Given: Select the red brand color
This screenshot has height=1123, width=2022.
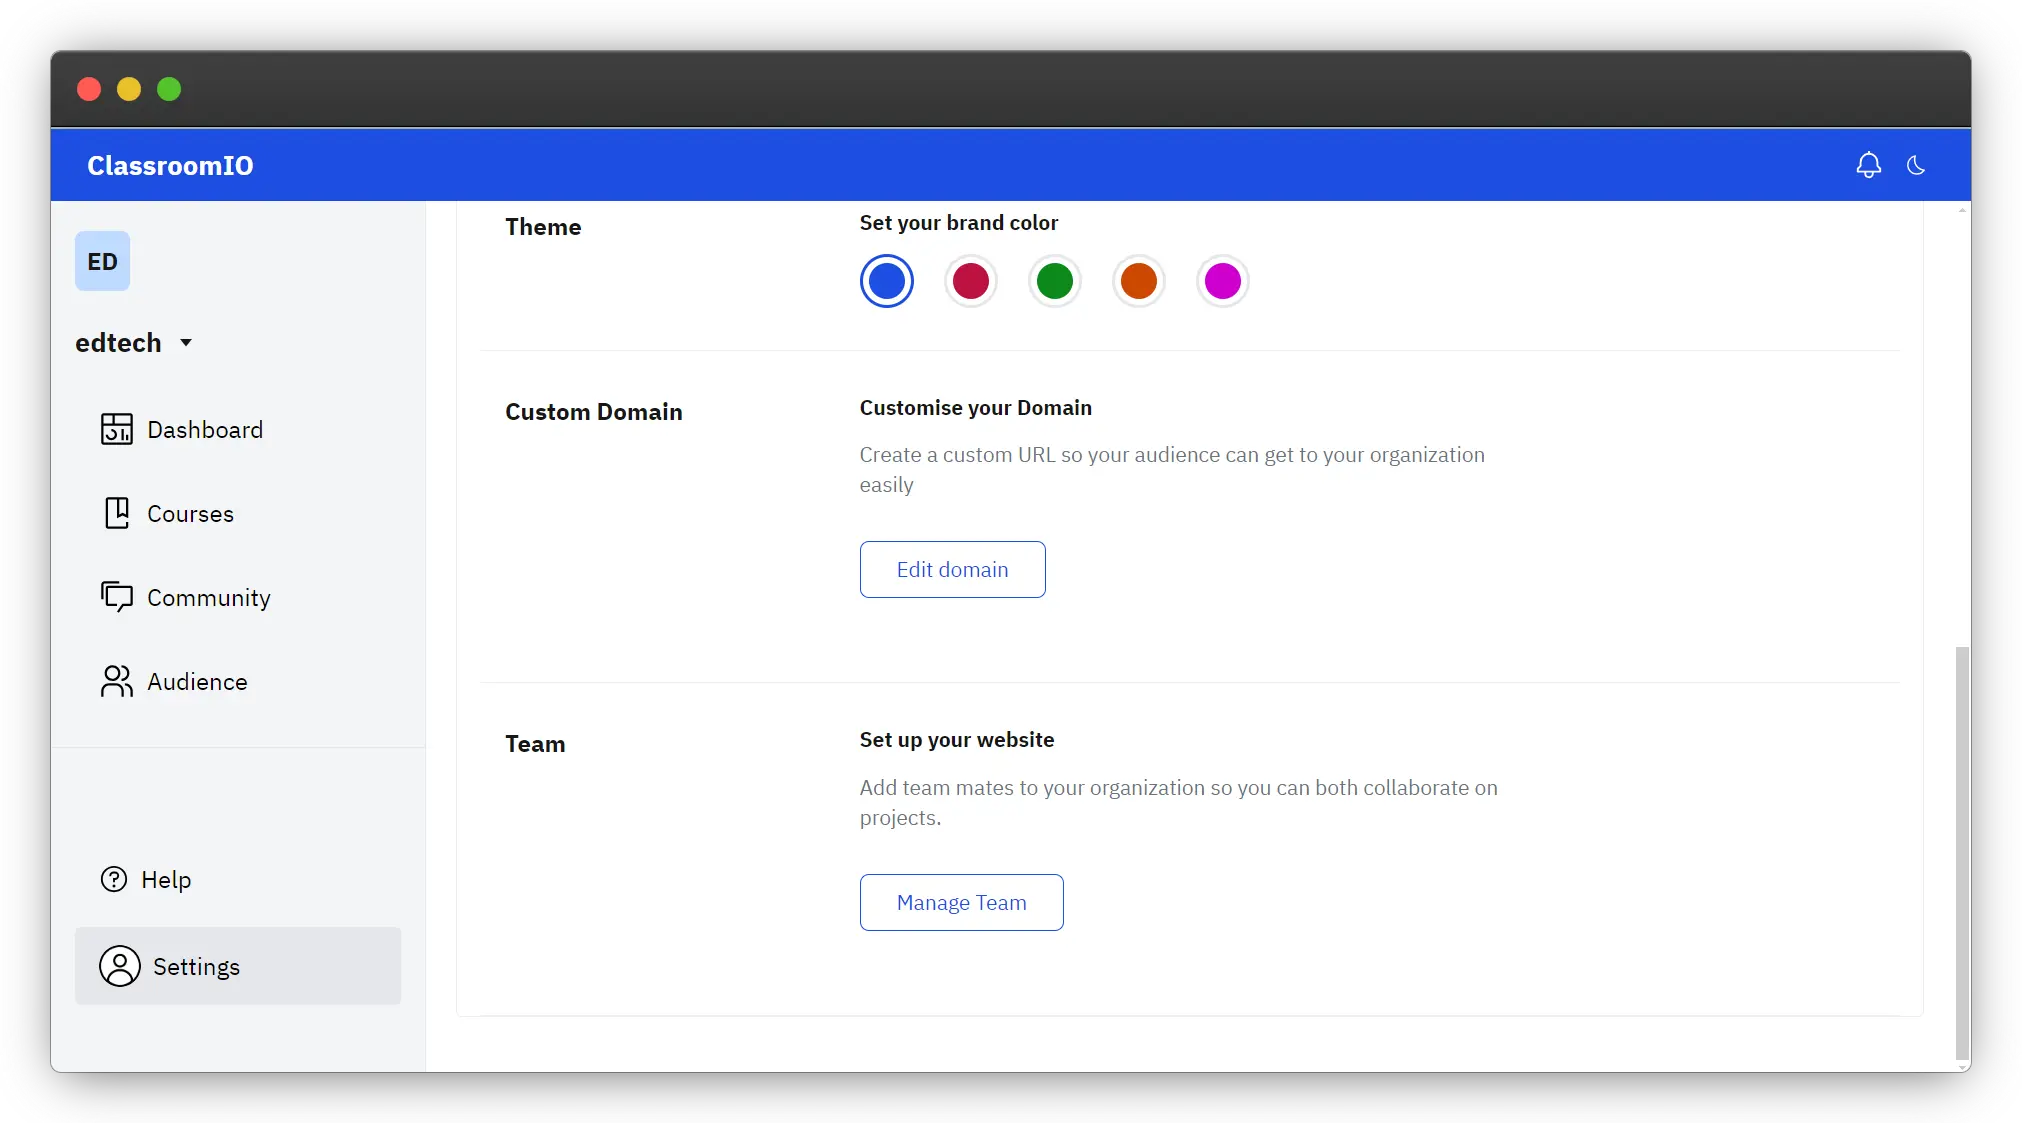Looking at the screenshot, I should [x=970, y=281].
